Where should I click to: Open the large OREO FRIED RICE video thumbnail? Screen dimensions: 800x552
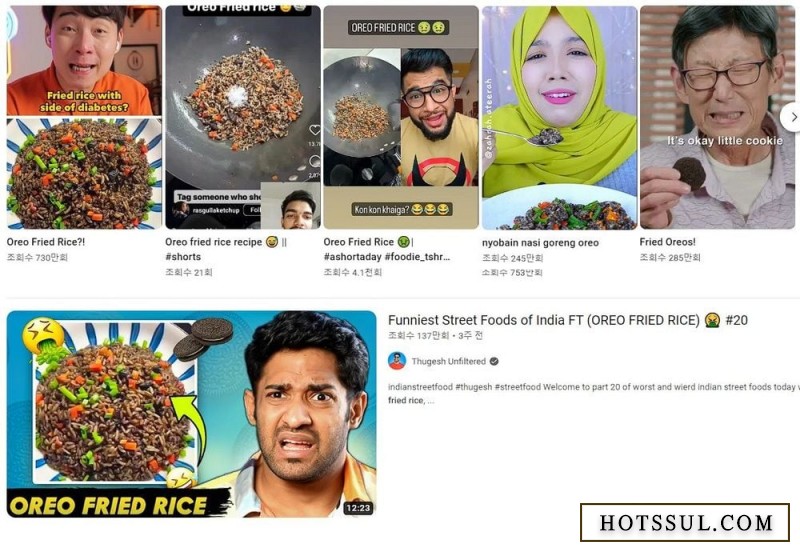[x=191, y=414]
